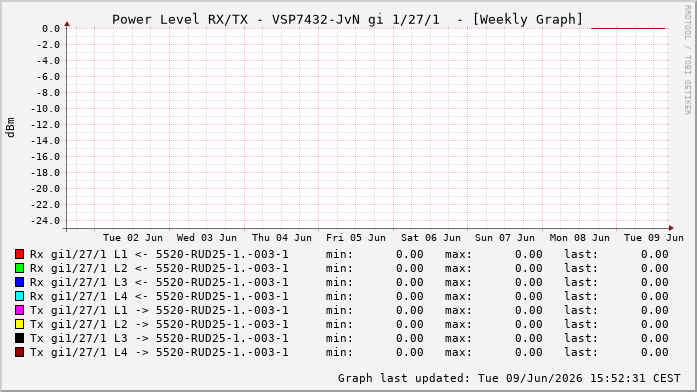Image resolution: width=697 pixels, height=392 pixels.
Task: Click y-axis value '-4.0'
Action: [x=48, y=61]
